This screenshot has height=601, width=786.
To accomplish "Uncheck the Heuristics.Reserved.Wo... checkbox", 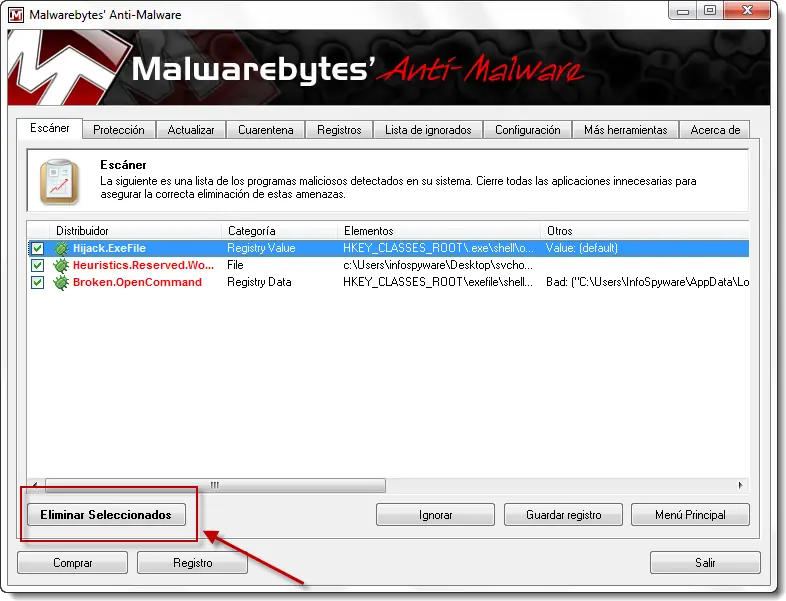I will point(38,265).
